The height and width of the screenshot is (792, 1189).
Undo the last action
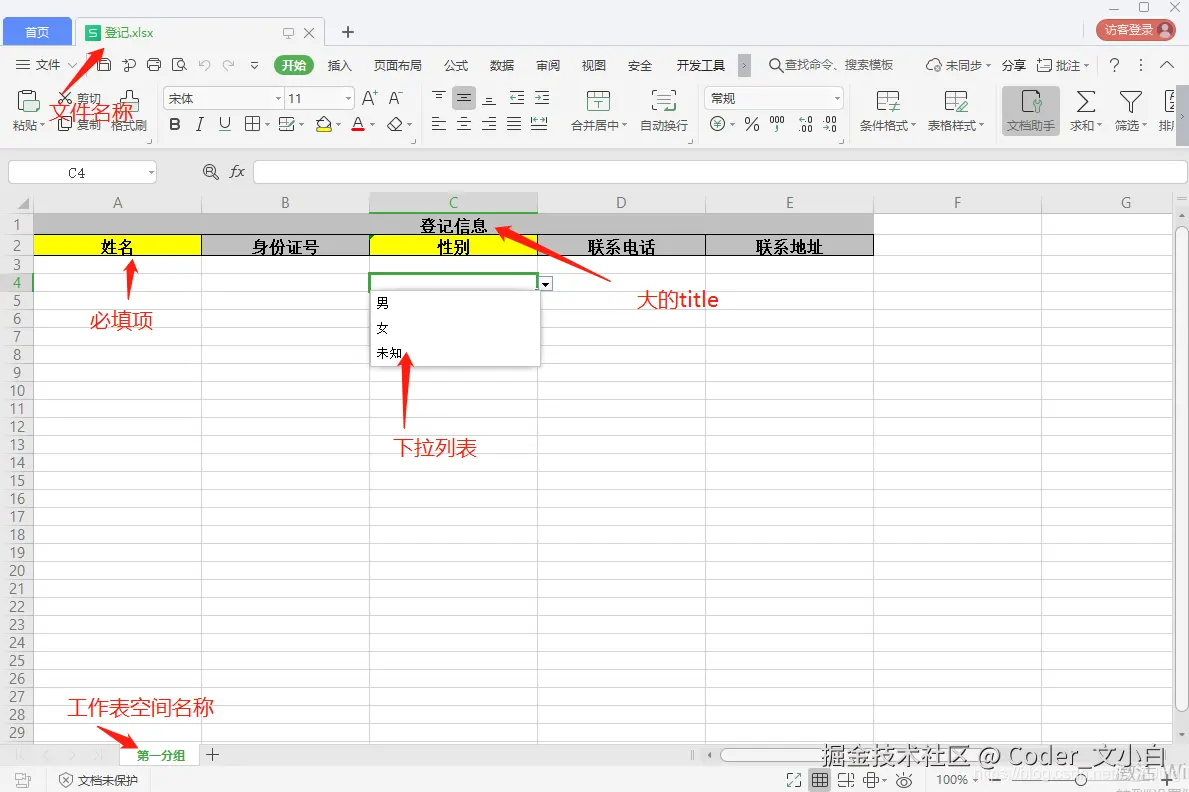pyautogui.click(x=204, y=65)
